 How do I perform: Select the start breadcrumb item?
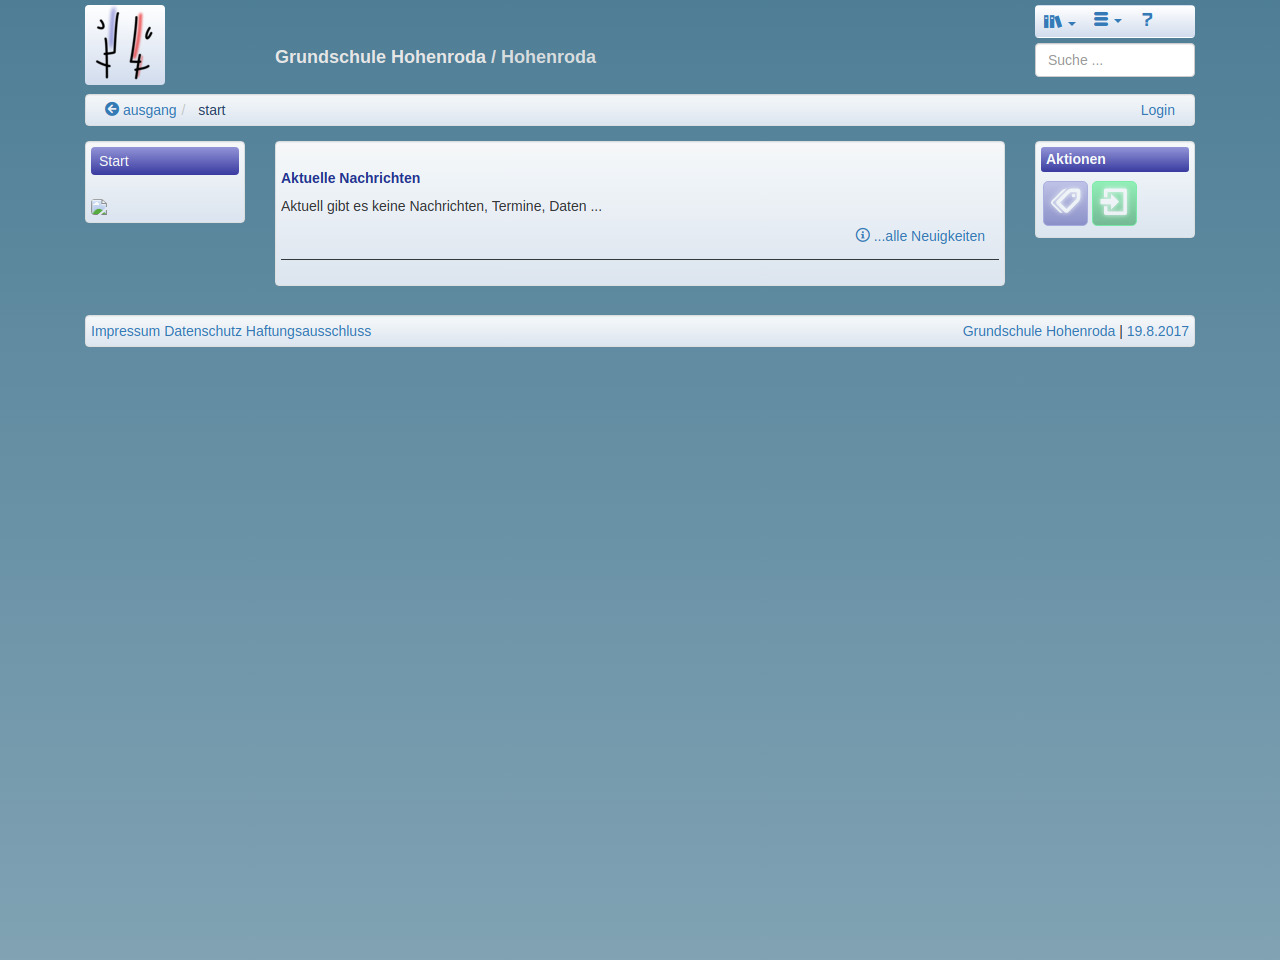tap(211, 110)
